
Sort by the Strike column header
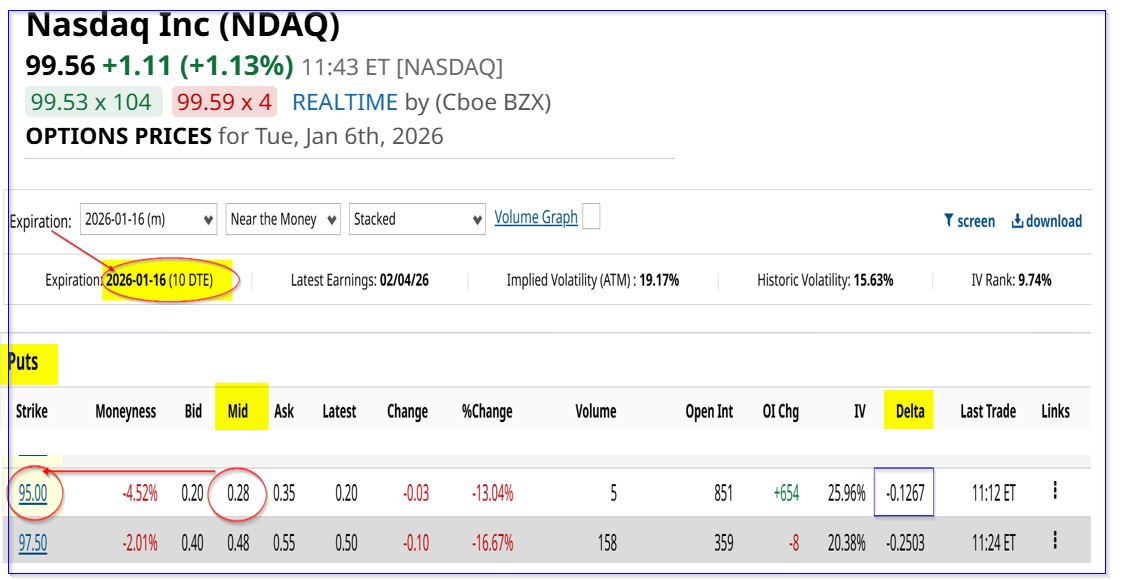click(x=32, y=411)
